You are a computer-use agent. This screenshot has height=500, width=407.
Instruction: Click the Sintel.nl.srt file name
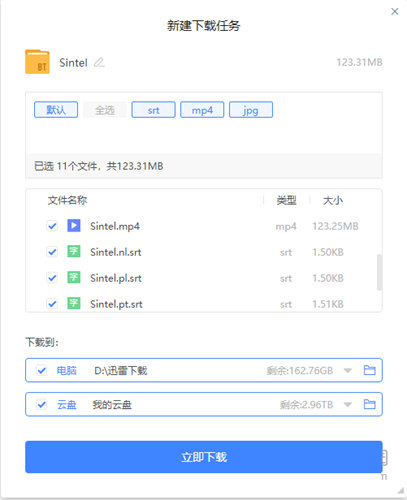[x=116, y=252]
